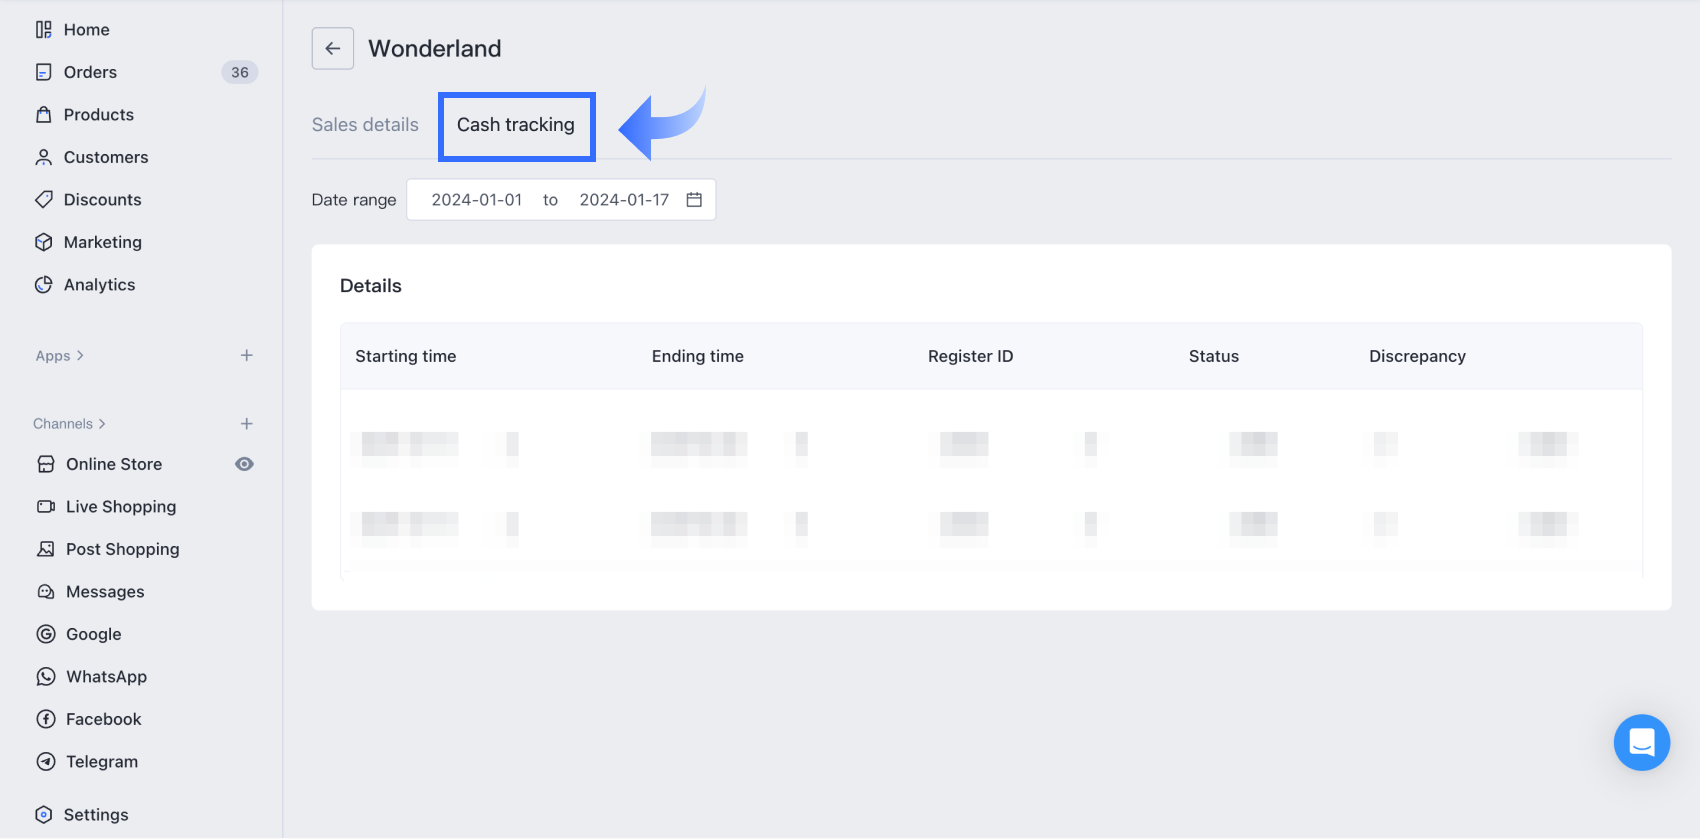Toggle Online Store visibility eye icon
The image size is (1700, 839).
(x=244, y=464)
